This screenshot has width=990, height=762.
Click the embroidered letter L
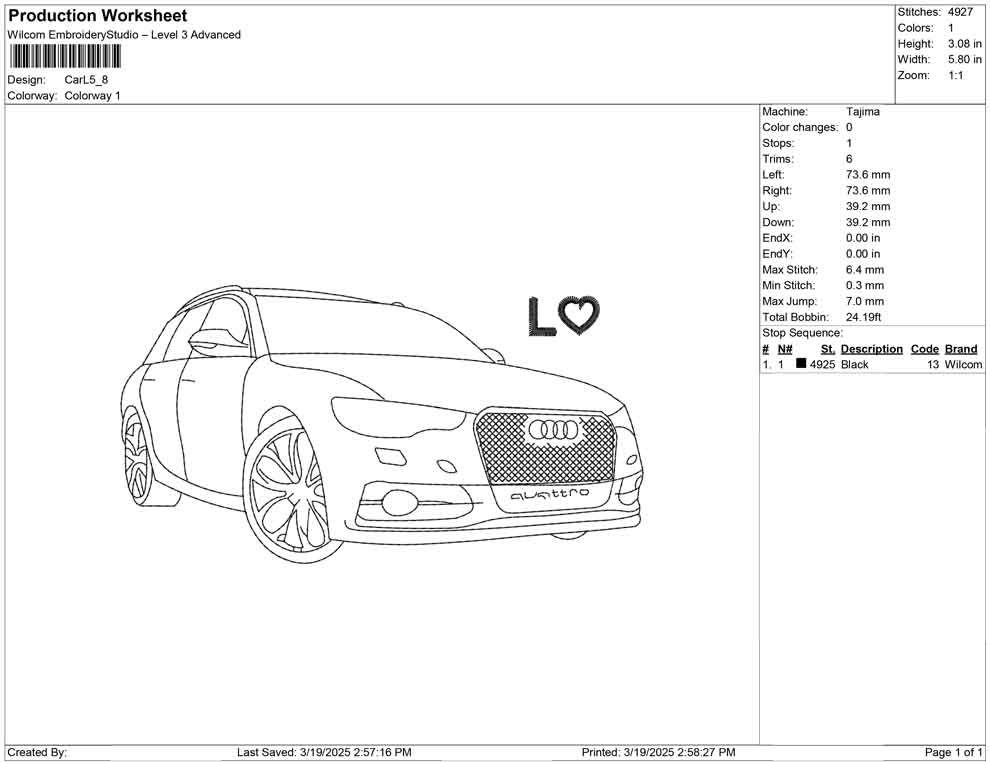(540, 316)
